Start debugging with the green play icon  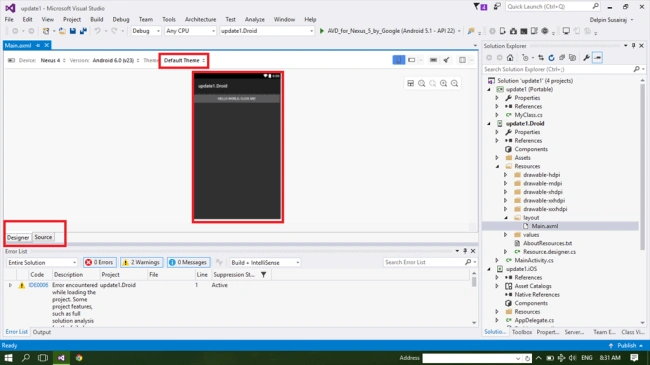tap(322, 31)
